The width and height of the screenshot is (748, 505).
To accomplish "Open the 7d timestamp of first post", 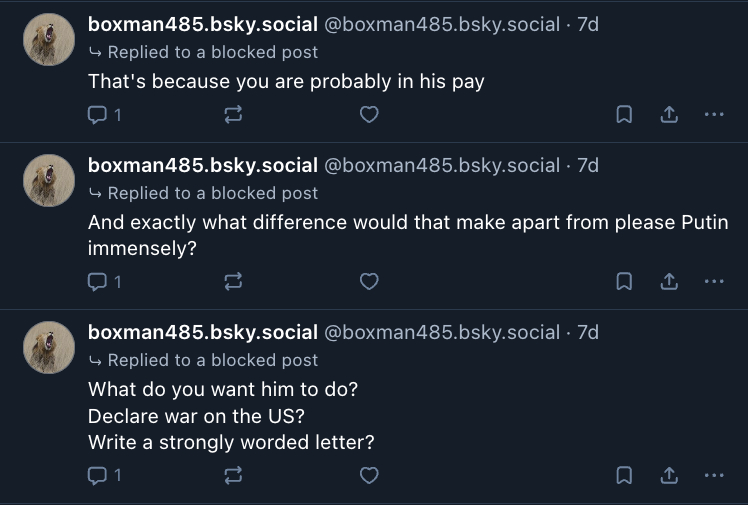I will point(588,24).
